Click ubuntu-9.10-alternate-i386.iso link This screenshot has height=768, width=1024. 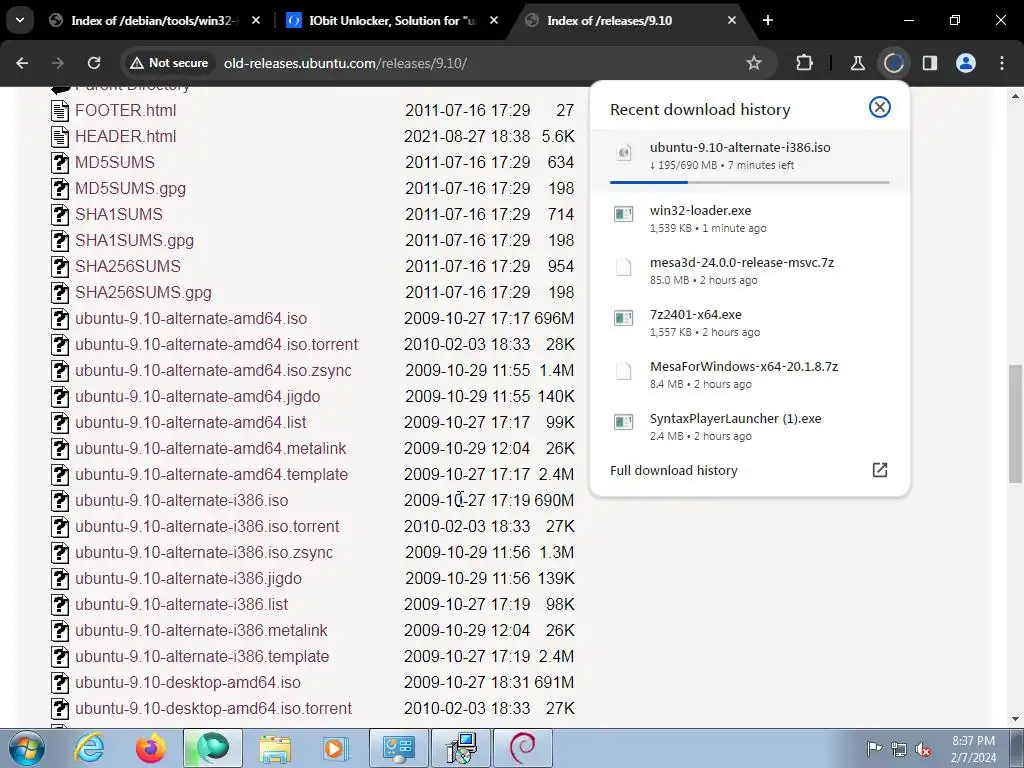coord(182,500)
